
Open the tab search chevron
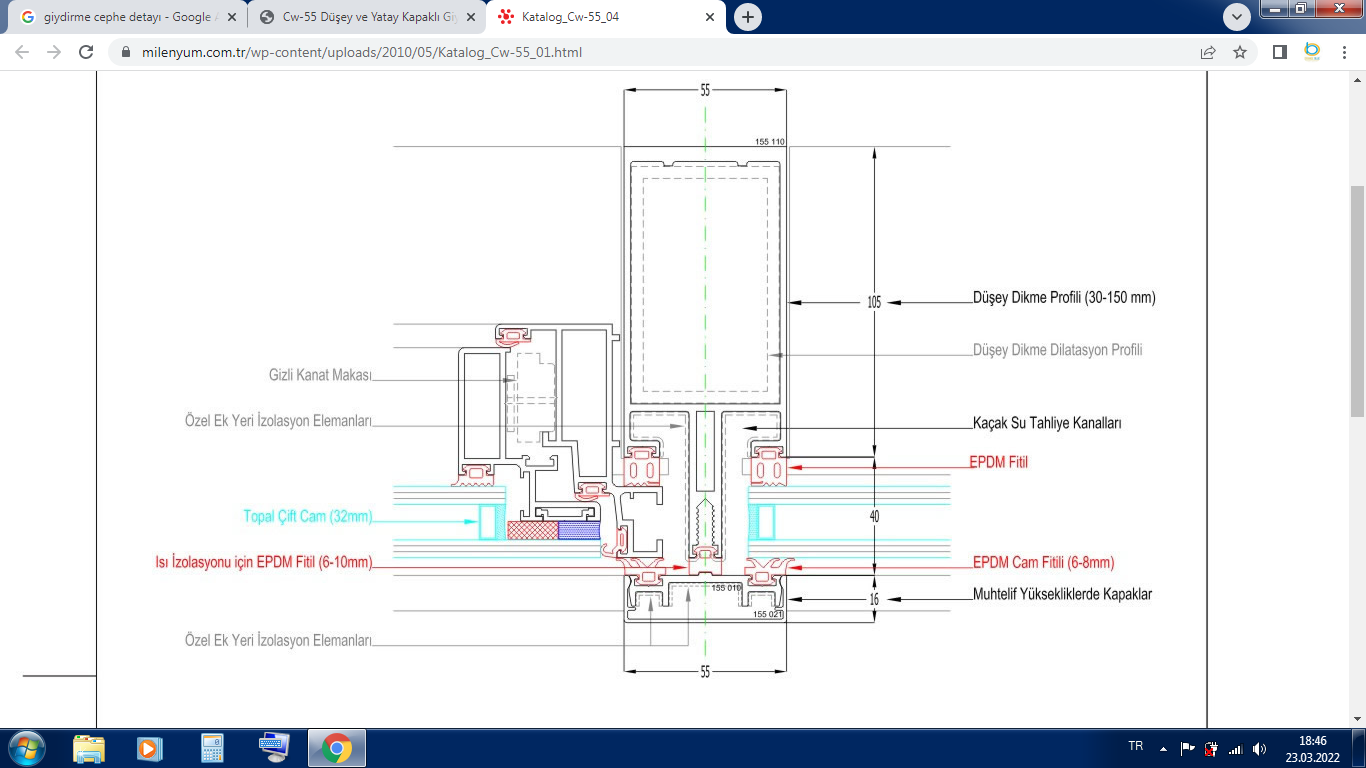(1236, 17)
